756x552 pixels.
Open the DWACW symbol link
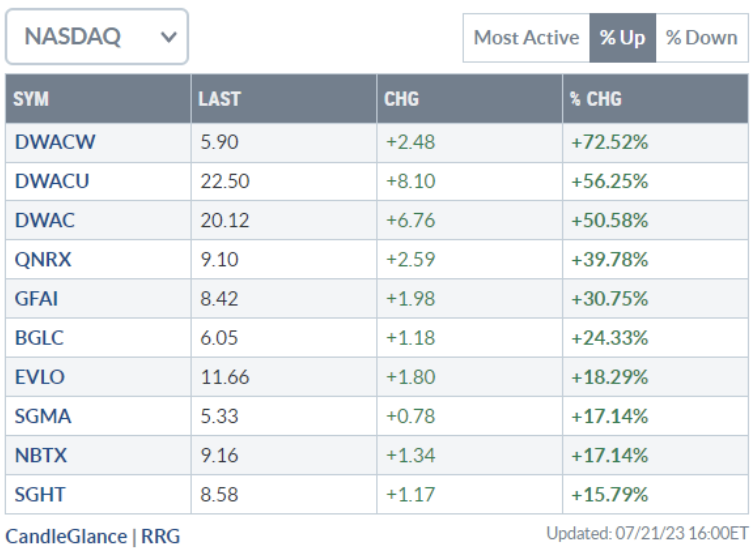click(x=55, y=142)
